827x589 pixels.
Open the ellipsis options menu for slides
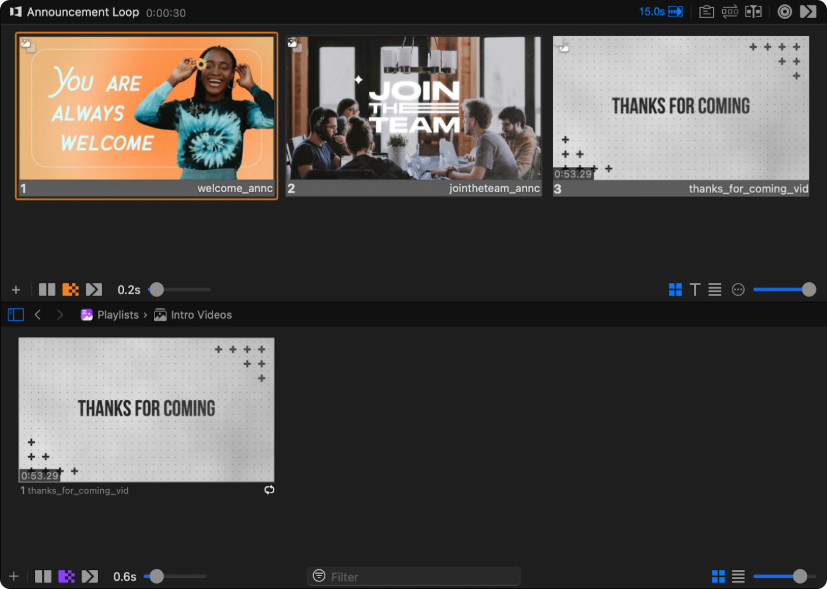(739, 290)
